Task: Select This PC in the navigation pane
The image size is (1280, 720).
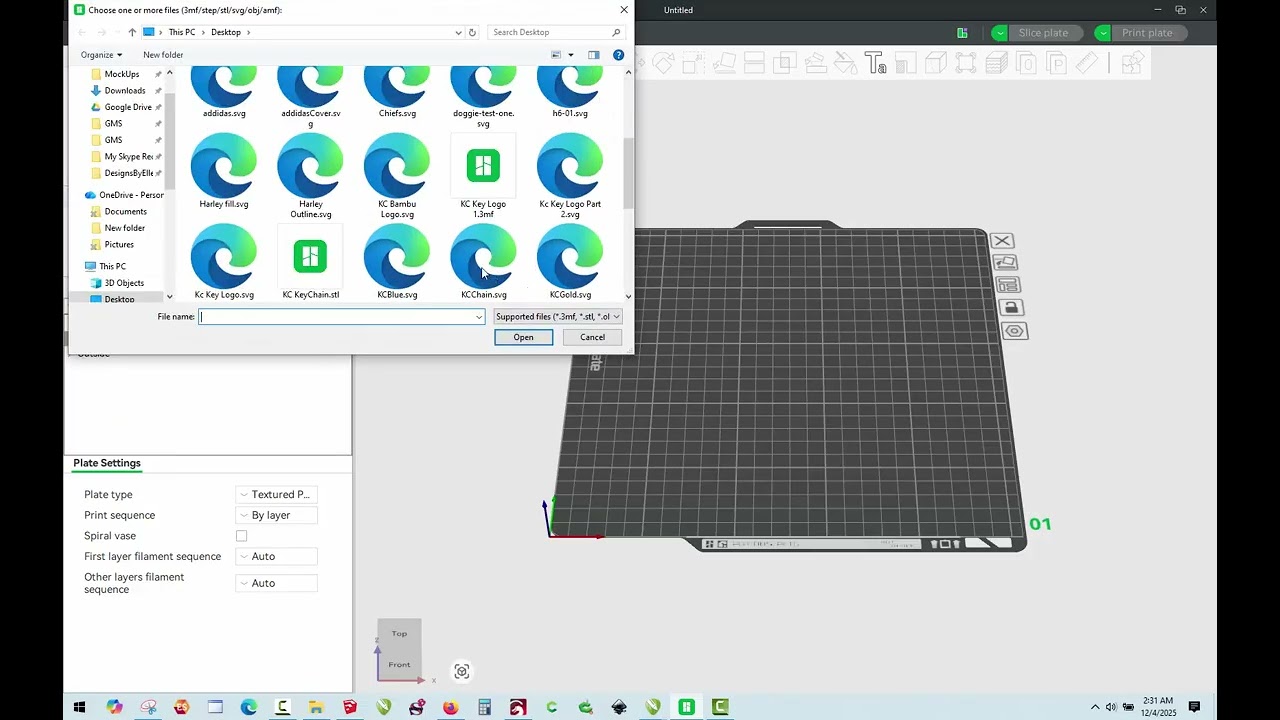Action: (x=112, y=266)
